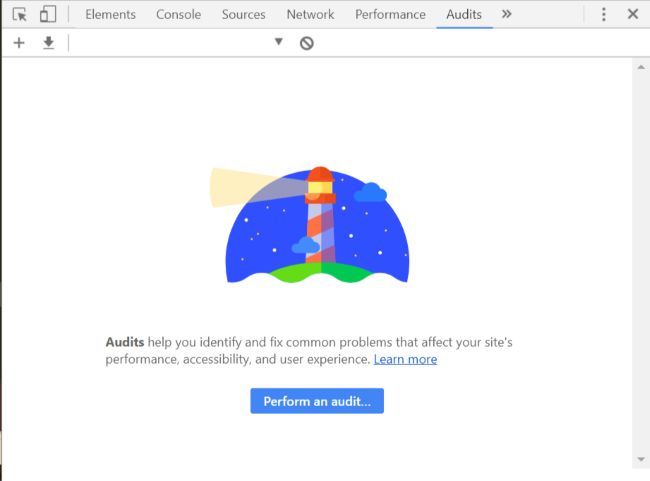Click the clear all circle-slash icon

(x=307, y=43)
